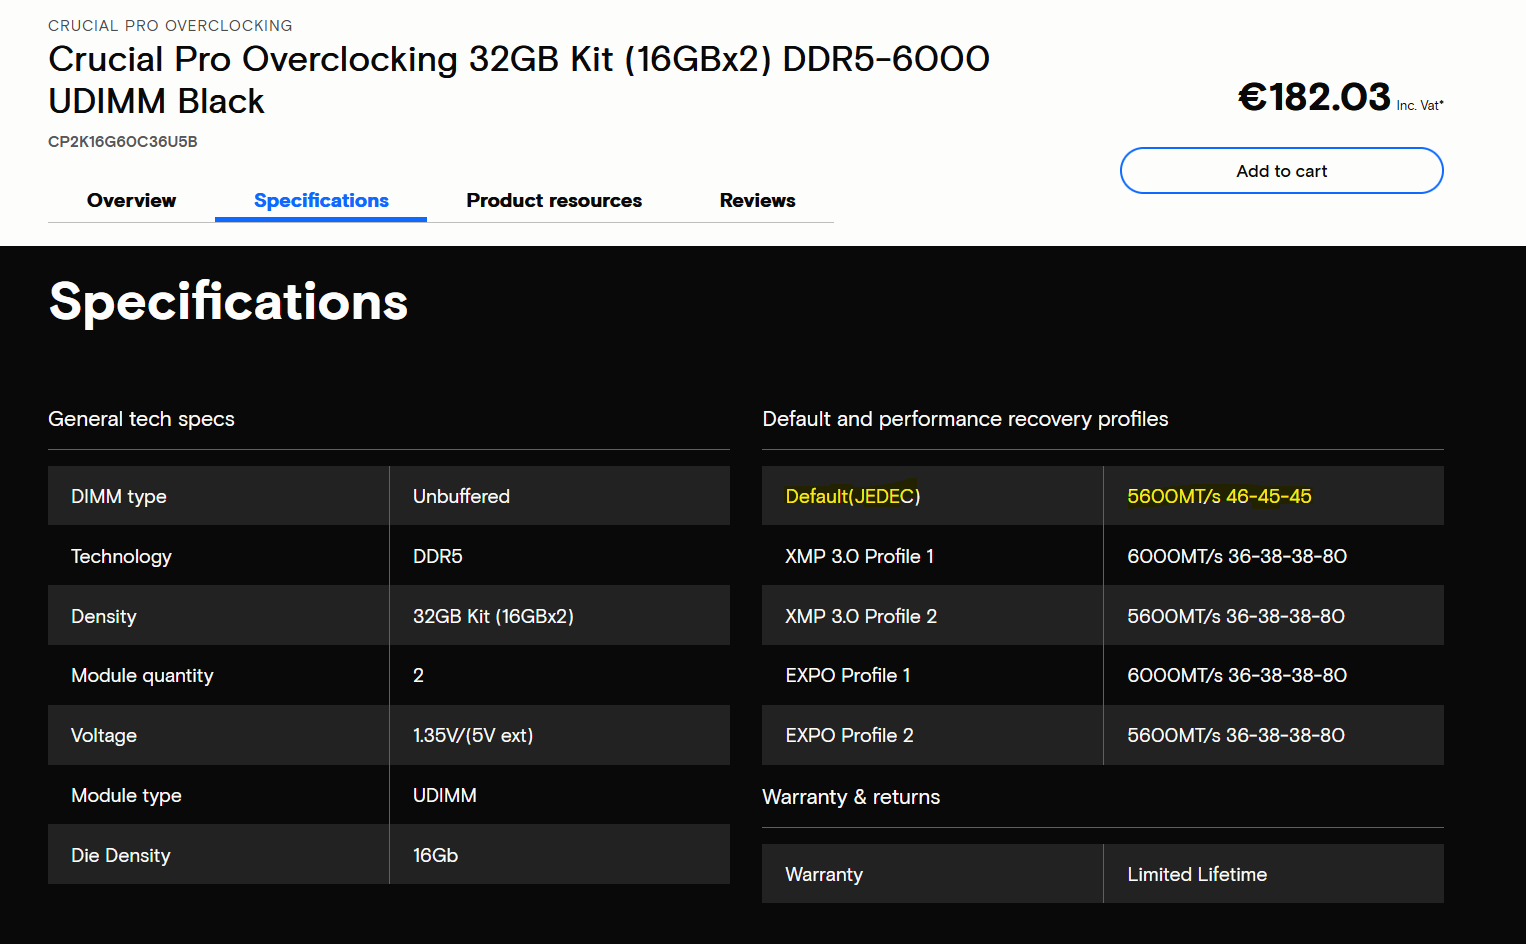Viewport: 1526px width, 944px height.
Task: Click the Module type label
Action: tap(126, 795)
